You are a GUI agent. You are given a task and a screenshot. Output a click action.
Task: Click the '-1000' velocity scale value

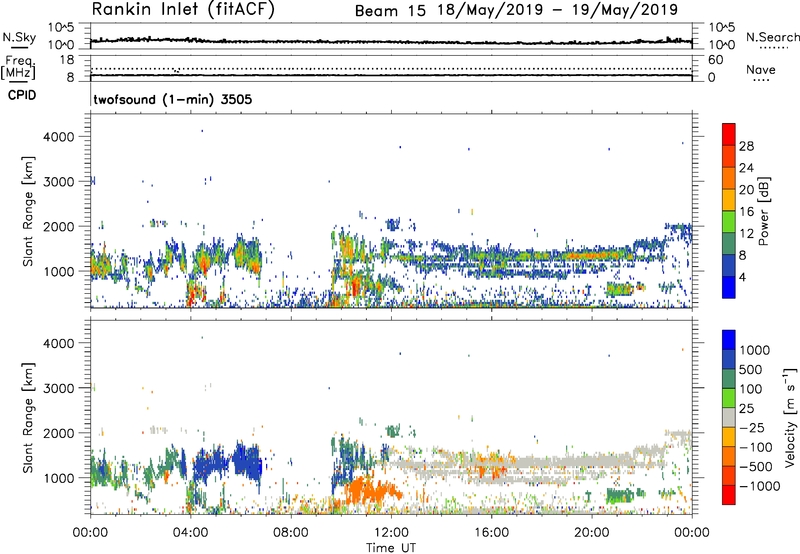(x=759, y=486)
